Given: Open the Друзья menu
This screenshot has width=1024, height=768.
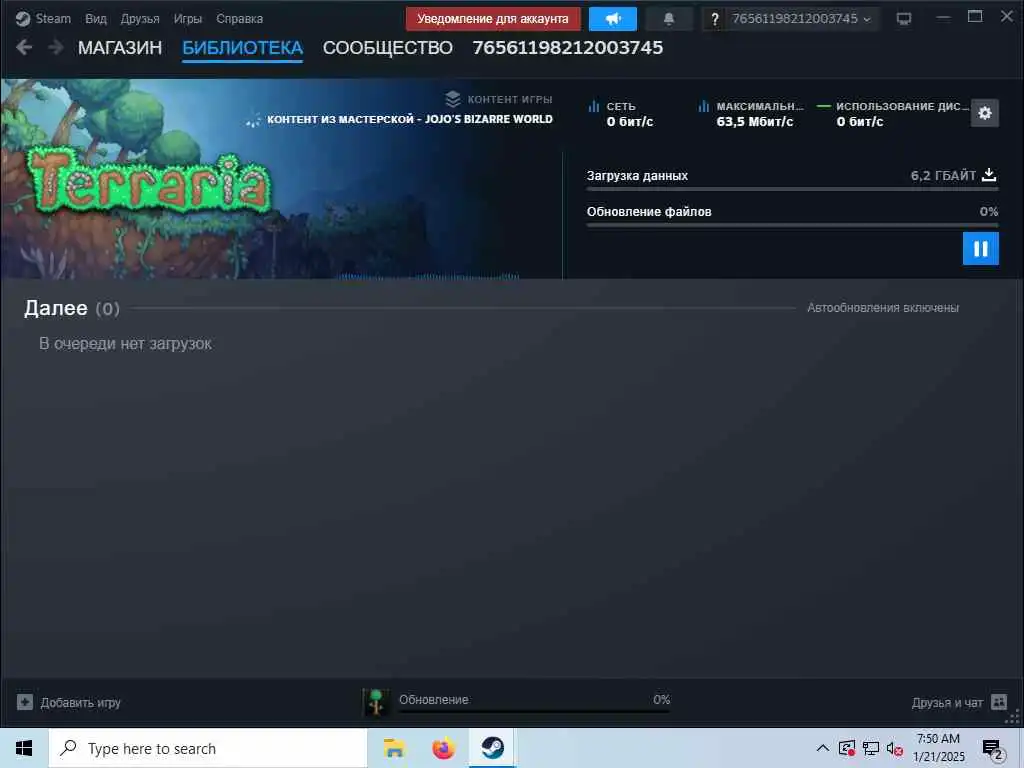Looking at the screenshot, I should coord(140,18).
